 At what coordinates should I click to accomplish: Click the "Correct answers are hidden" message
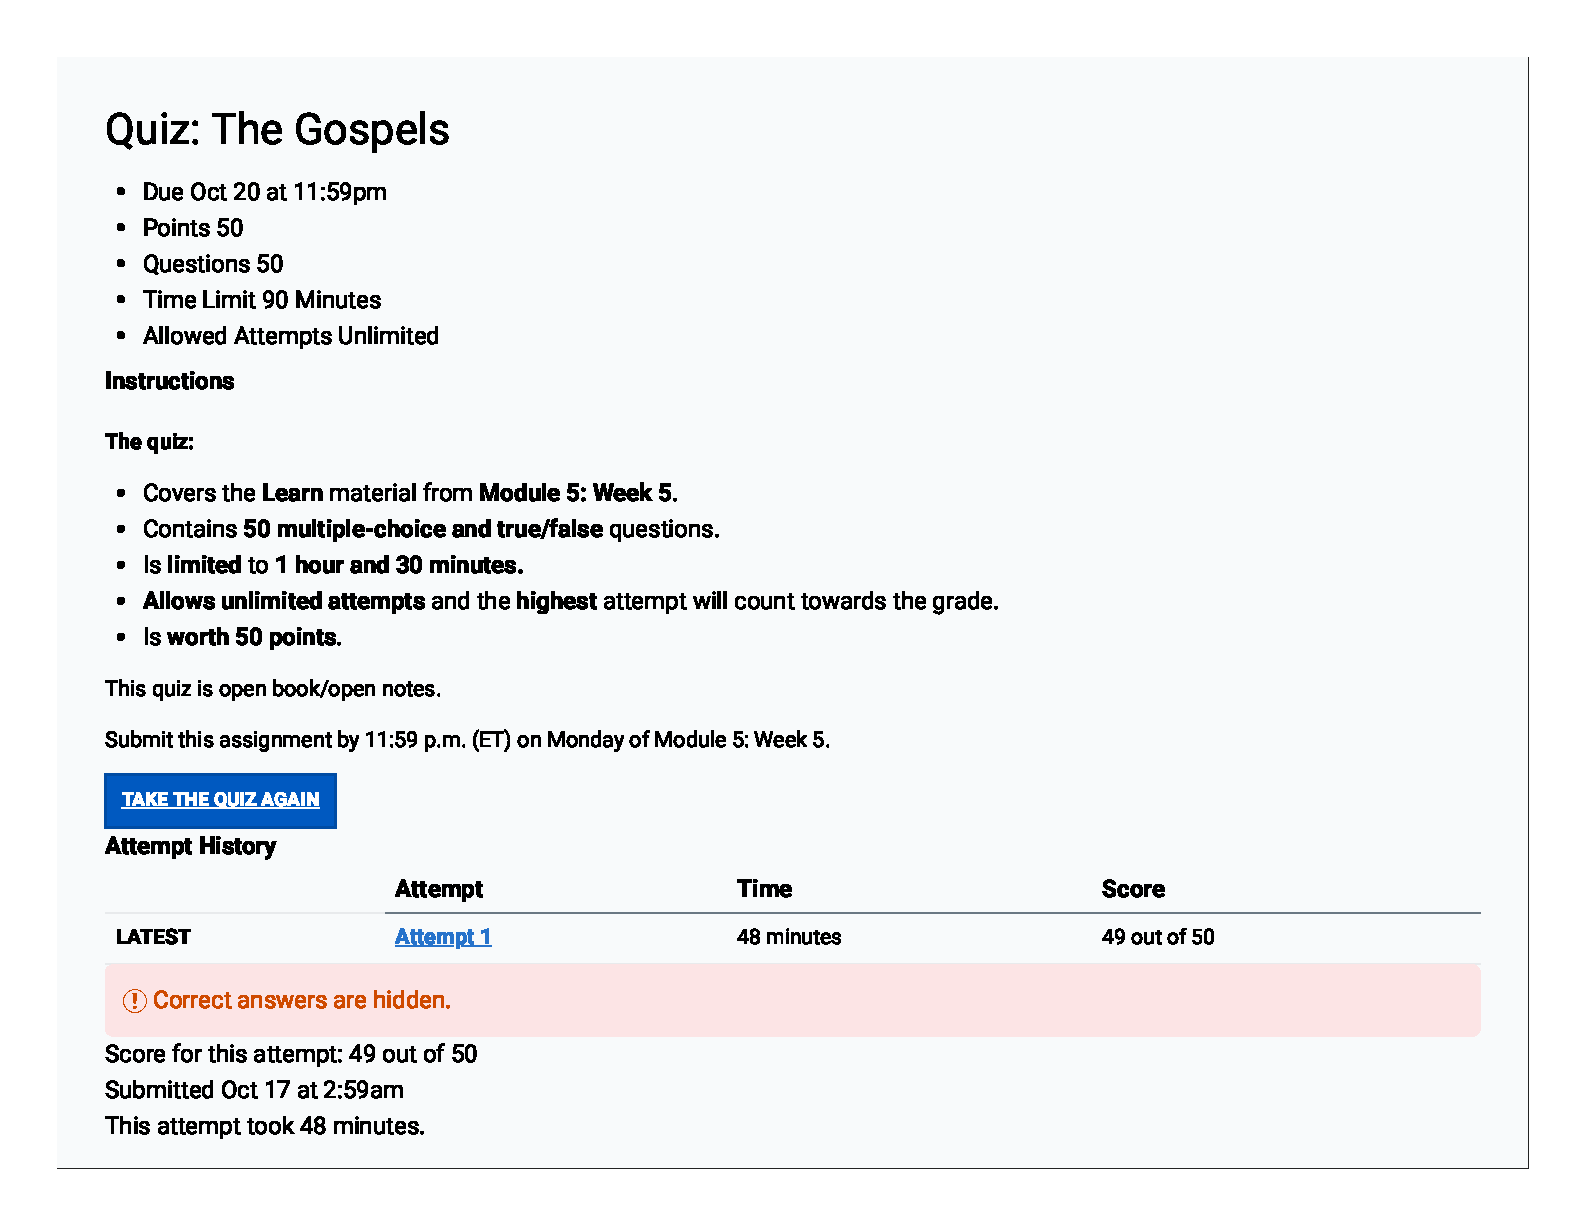tap(301, 1000)
